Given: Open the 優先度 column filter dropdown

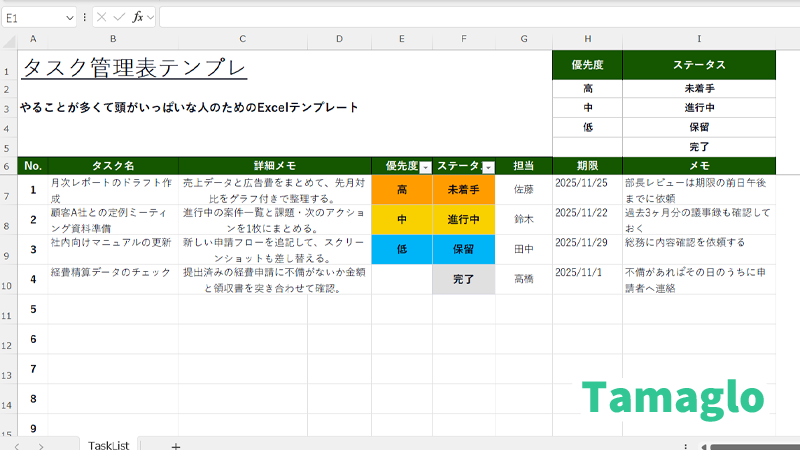Looking at the screenshot, I should click(425, 167).
